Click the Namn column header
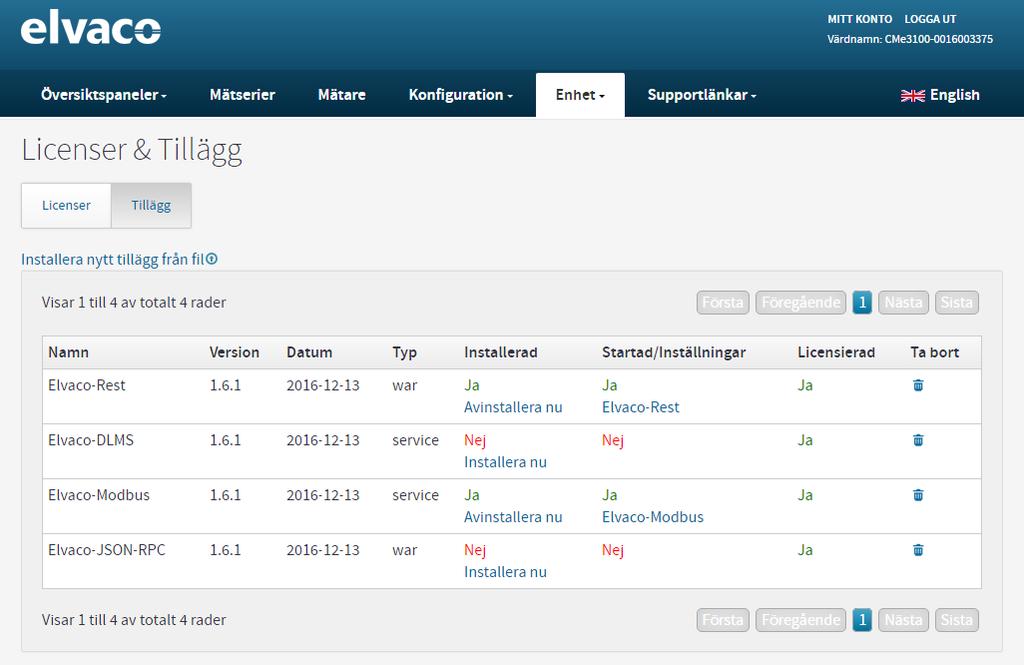The image size is (1024, 665). 68,352
